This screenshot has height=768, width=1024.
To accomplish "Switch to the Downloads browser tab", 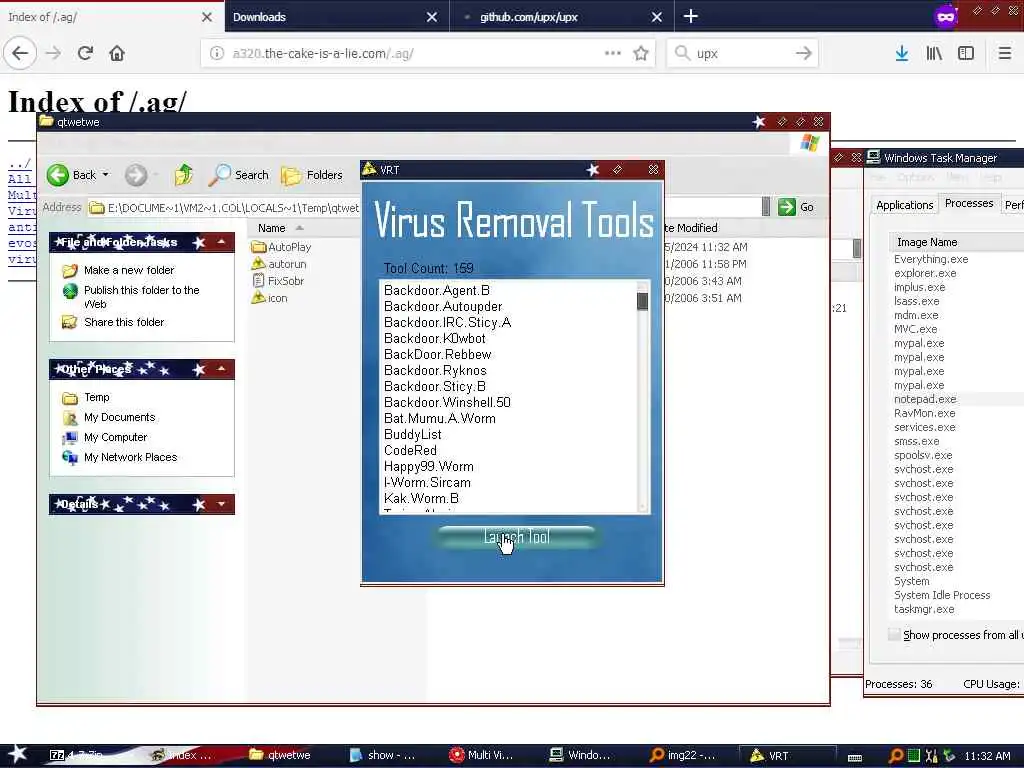I will tap(336, 17).
